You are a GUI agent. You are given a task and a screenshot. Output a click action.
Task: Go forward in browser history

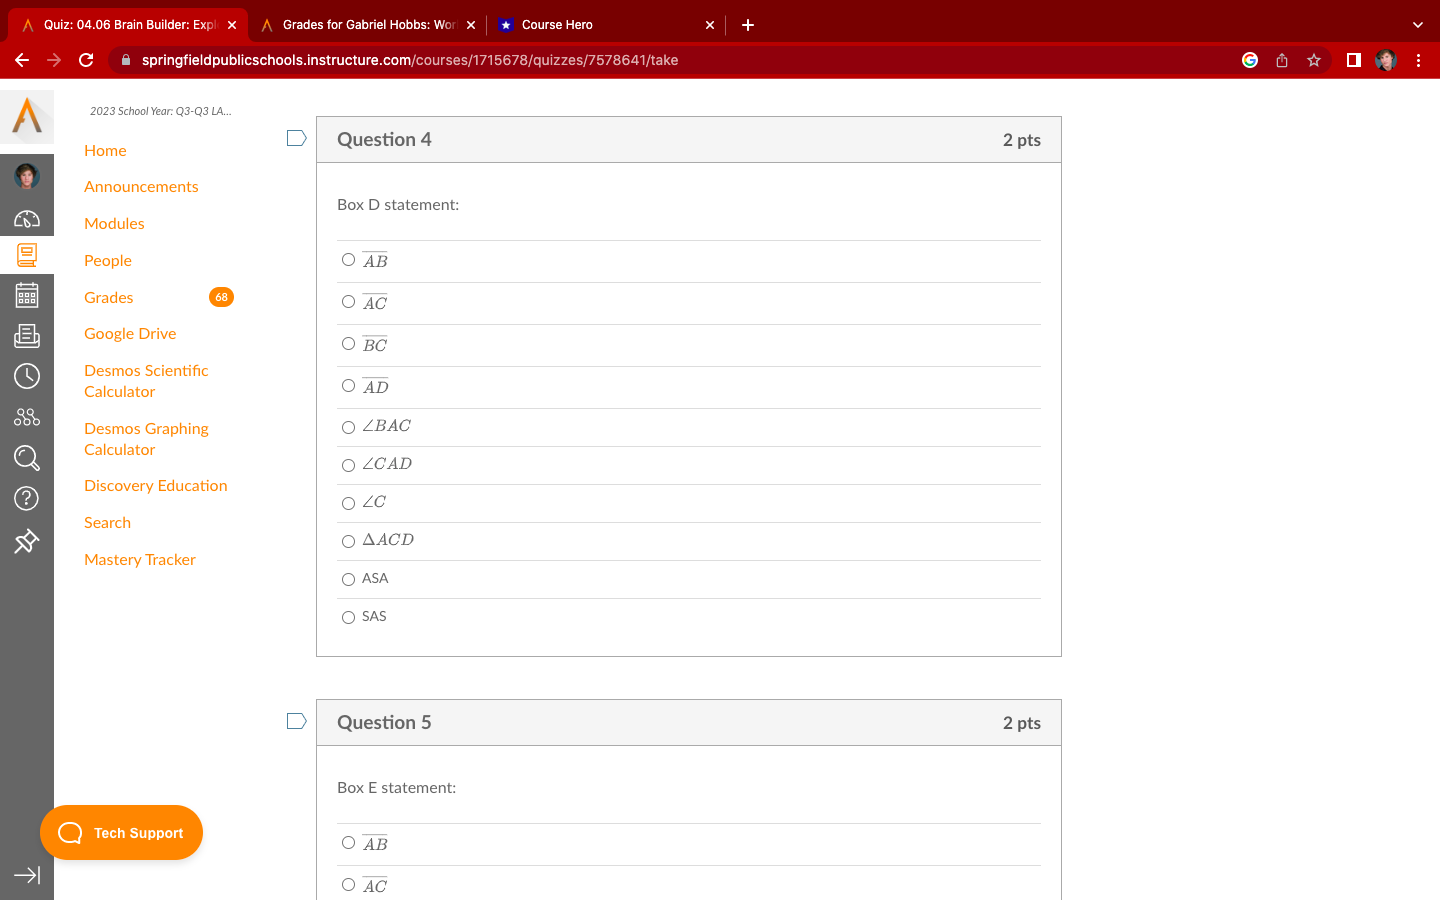tap(54, 60)
